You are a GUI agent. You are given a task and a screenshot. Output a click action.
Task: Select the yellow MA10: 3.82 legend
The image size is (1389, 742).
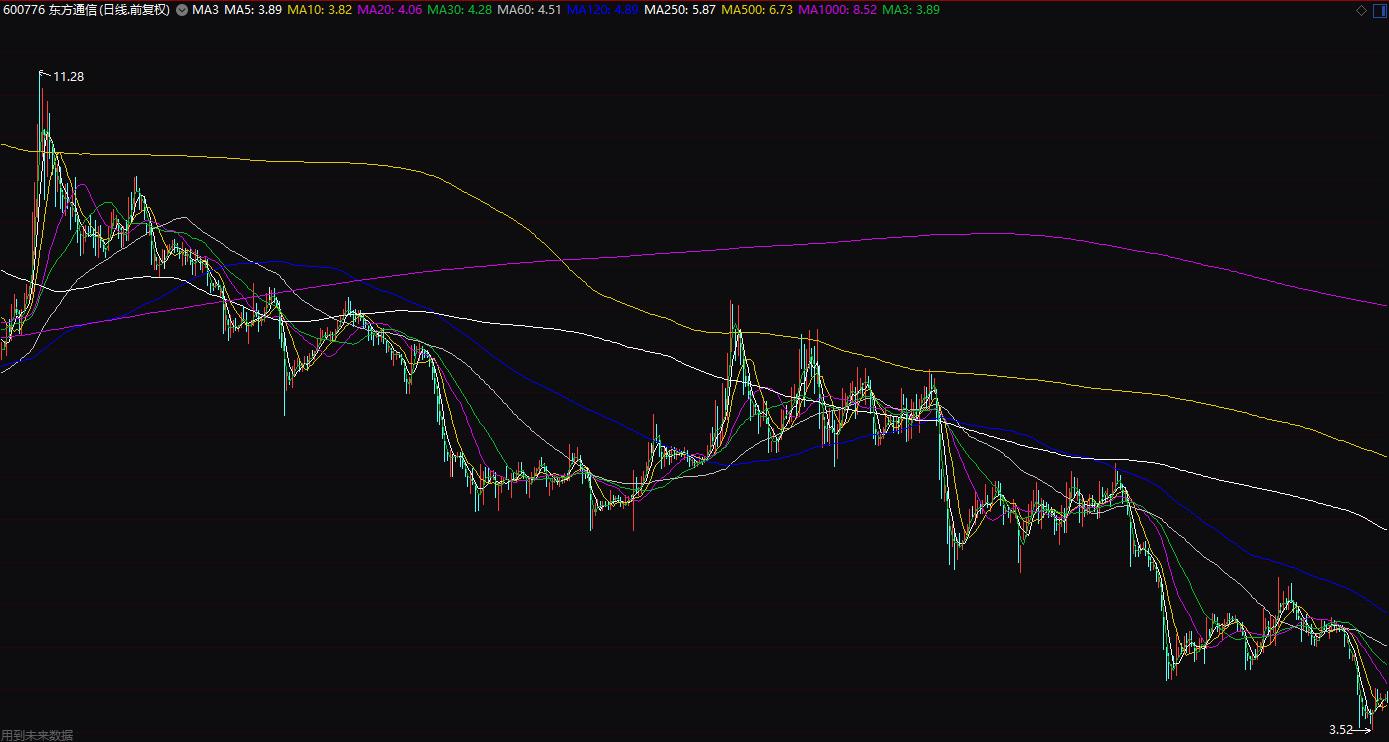(319, 10)
